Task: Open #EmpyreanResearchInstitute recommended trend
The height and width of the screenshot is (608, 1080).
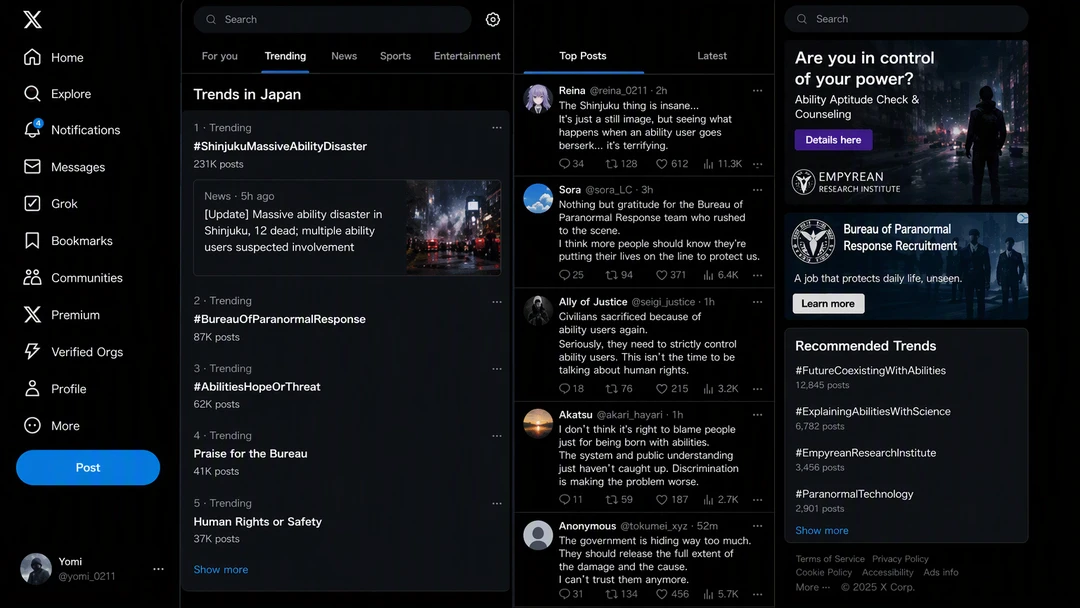Action: (865, 452)
